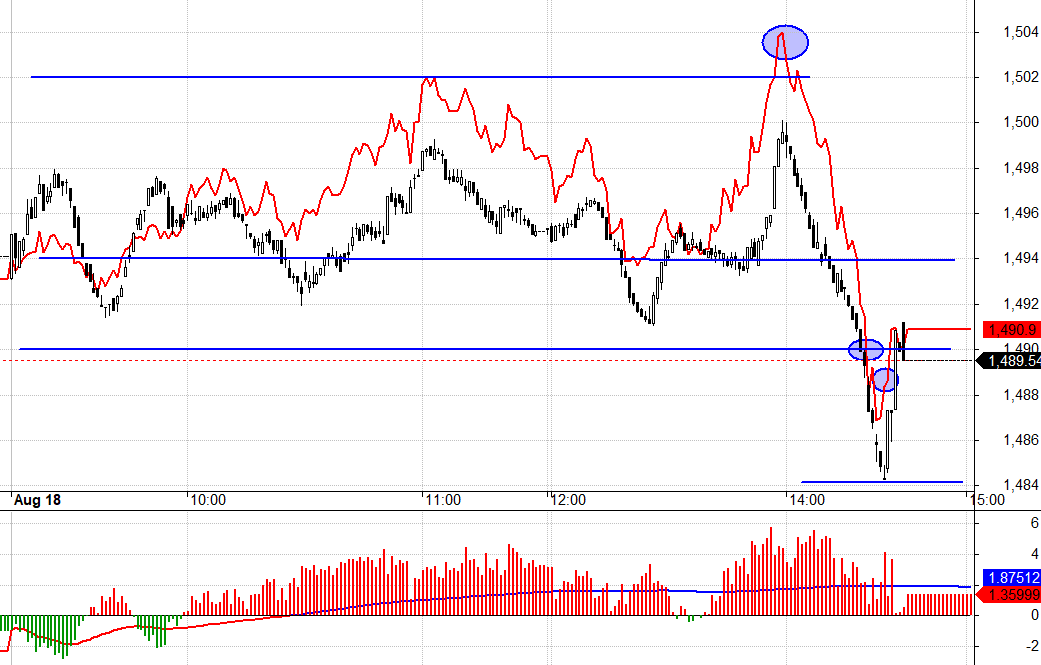Click the red 1,490.9 price label
Screen dimensions: 1041x665
pos(1011,329)
